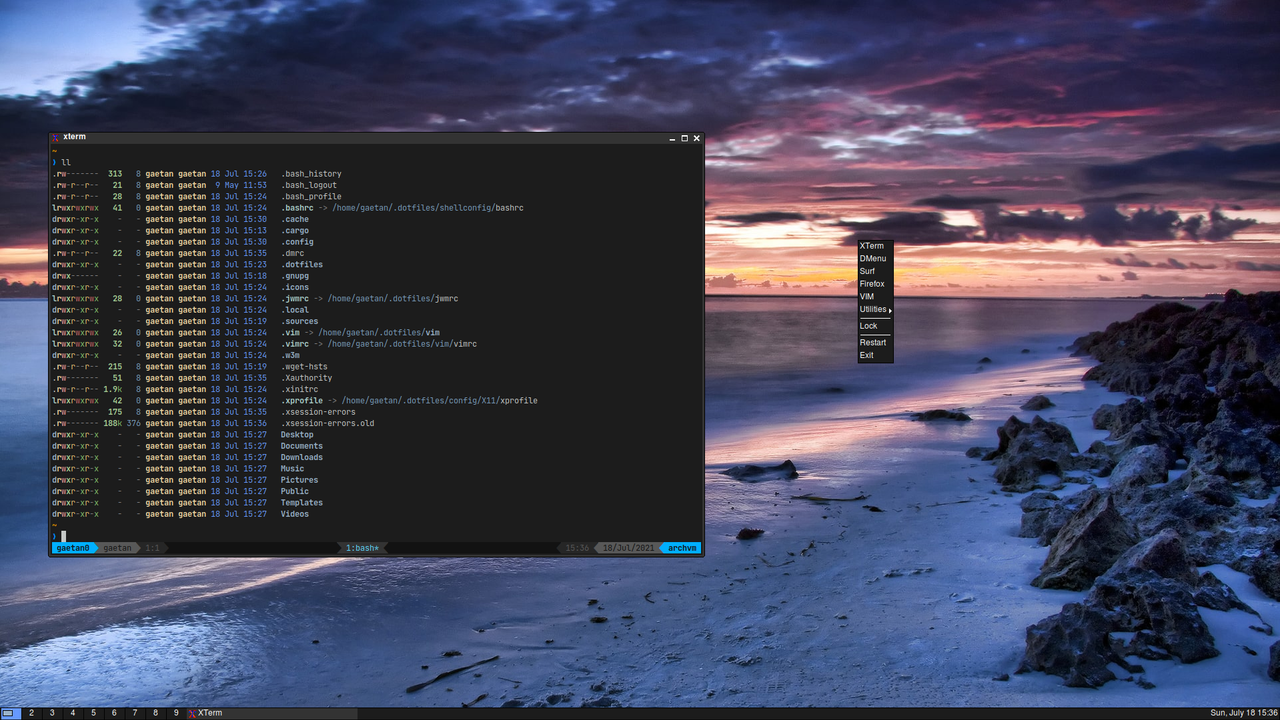This screenshot has height=720, width=1280.
Task: Launch XTerm from the root menu
Action: (875, 246)
